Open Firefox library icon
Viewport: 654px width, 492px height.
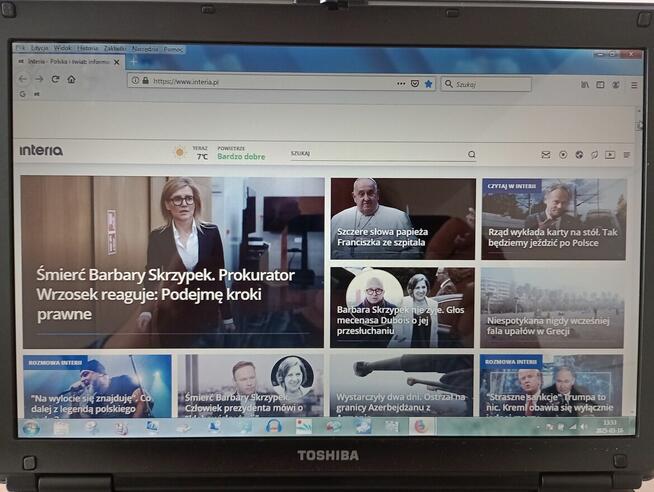click(x=585, y=85)
